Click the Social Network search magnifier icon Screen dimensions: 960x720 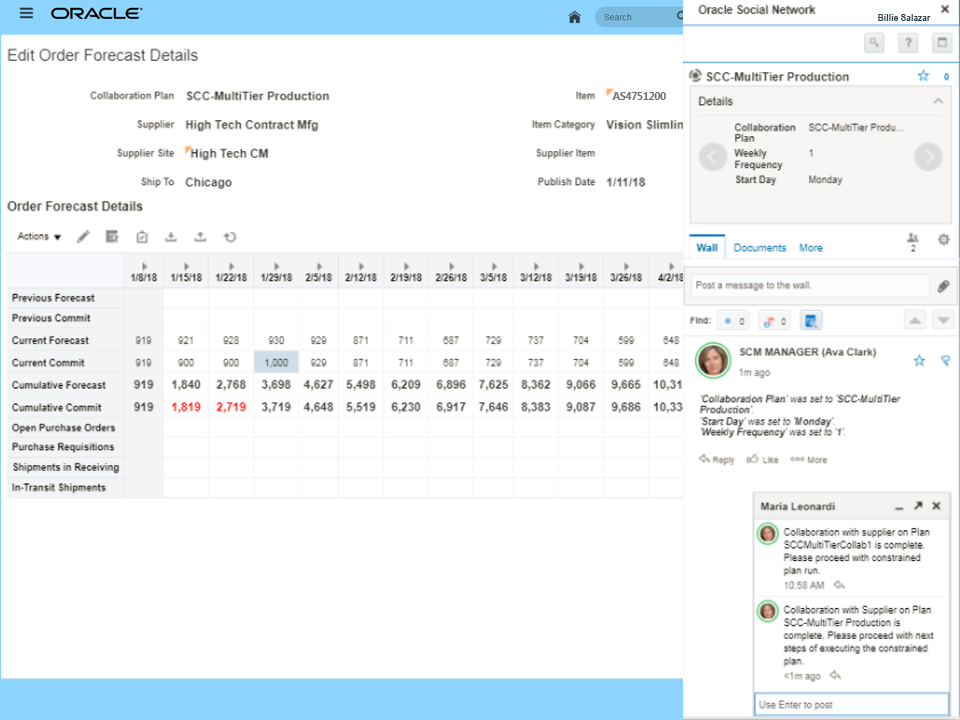874,43
